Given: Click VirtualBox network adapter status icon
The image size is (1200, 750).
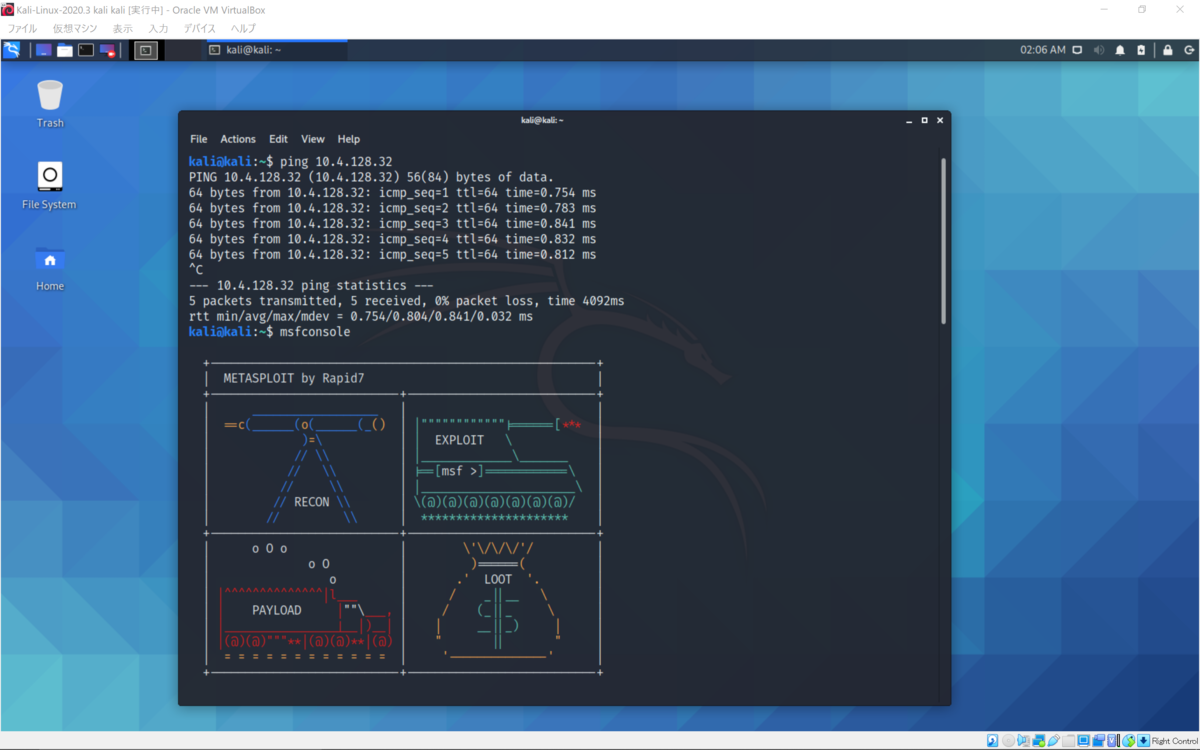Looking at the screenshot, I should tap(1038, 741).
